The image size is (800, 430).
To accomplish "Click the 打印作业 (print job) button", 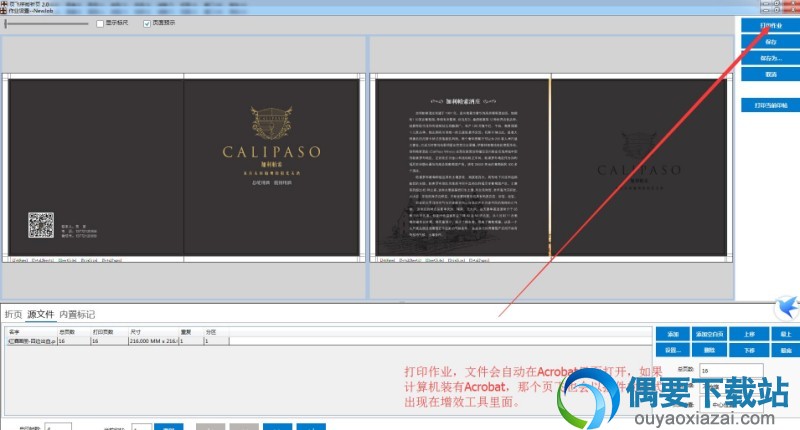I will click(770, 26).
